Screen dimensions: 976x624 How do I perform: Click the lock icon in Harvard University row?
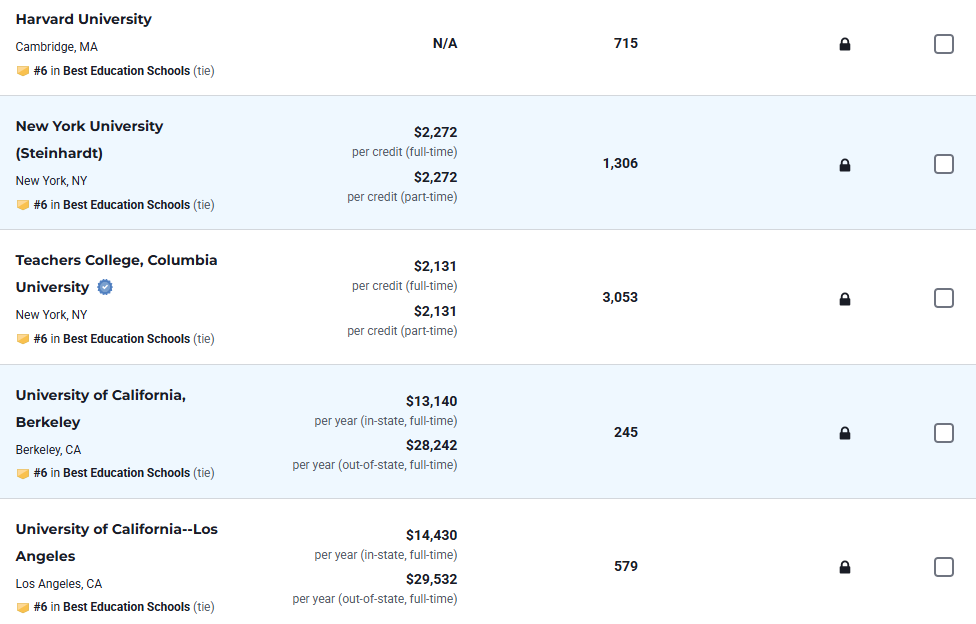click(x=845, y=44)
